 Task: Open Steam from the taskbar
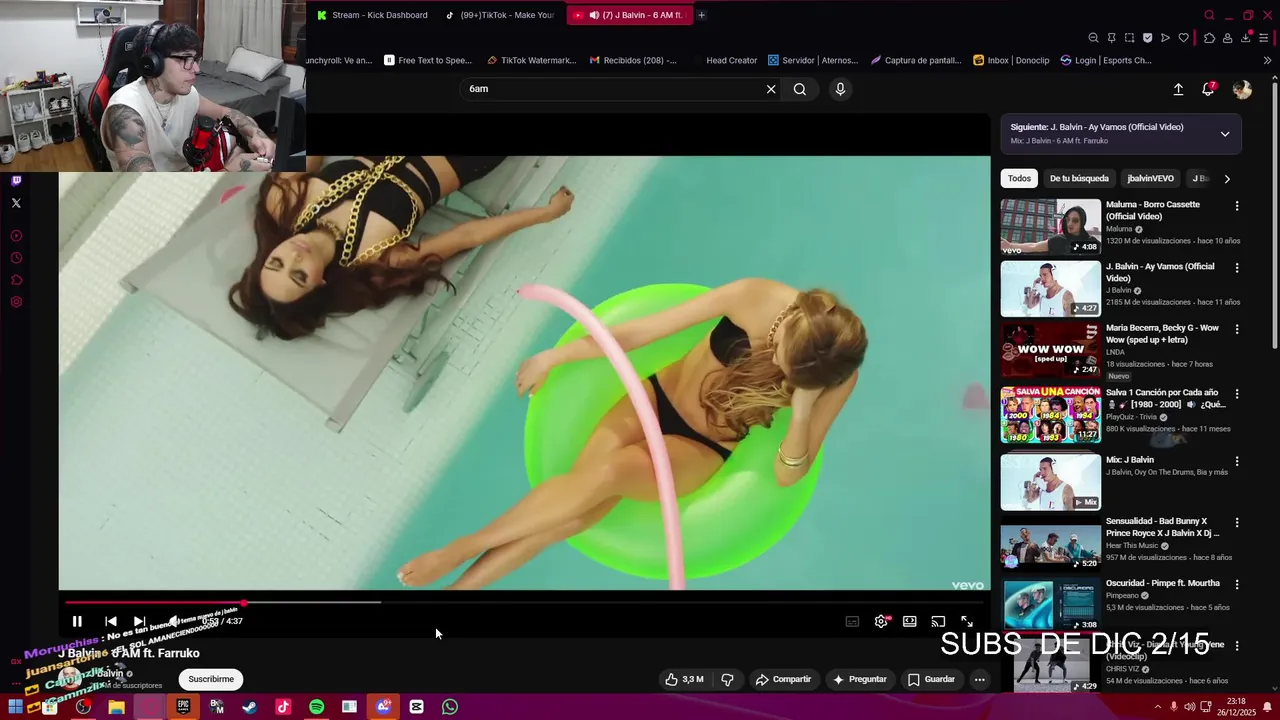pyautogui.click(x=249, y=707)
